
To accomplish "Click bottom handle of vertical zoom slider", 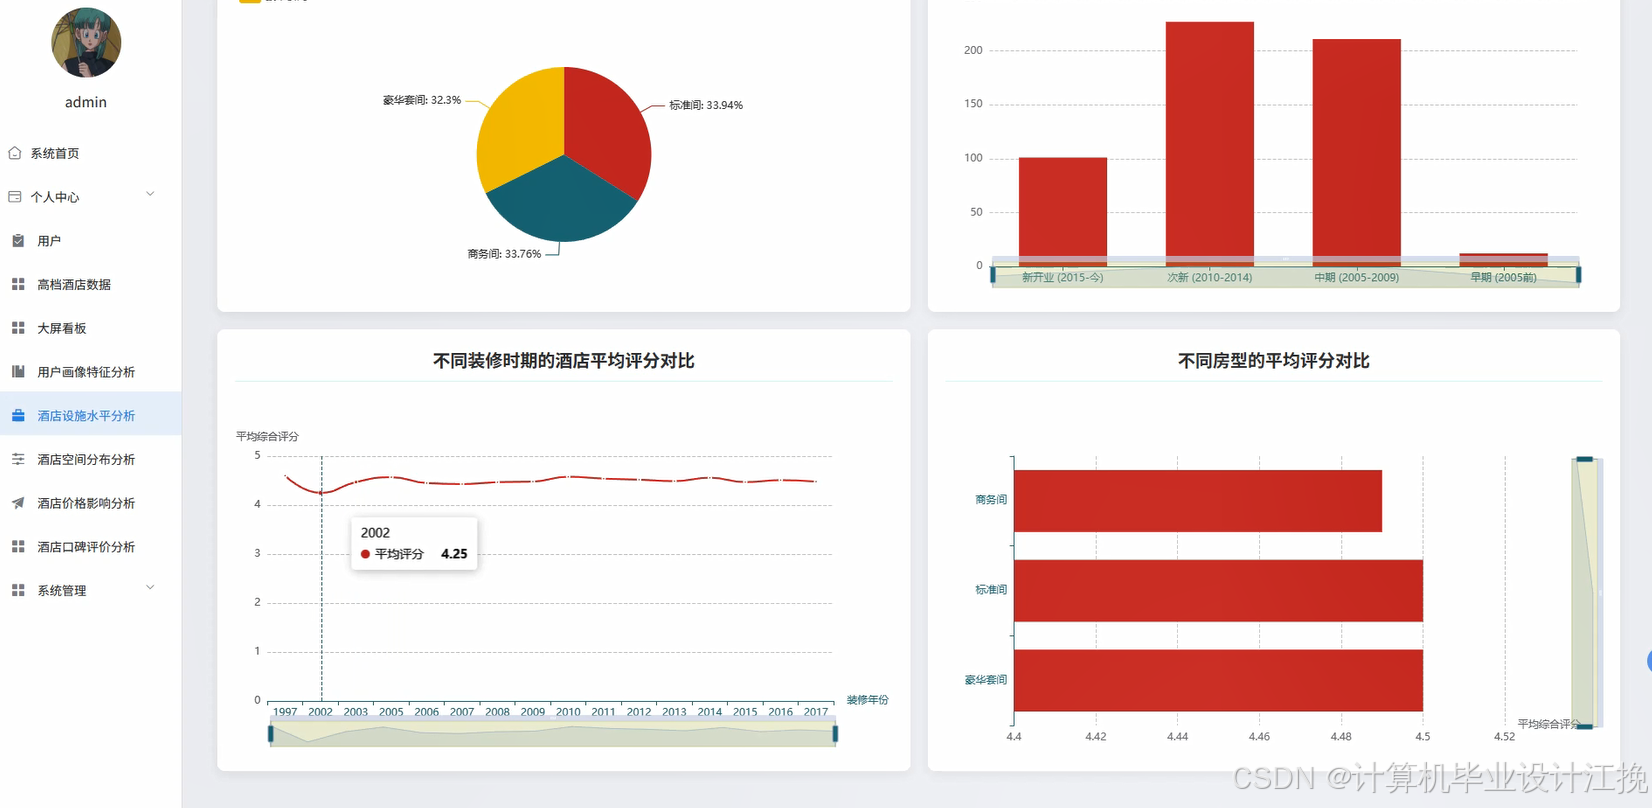I will [x=1584, y=727].
